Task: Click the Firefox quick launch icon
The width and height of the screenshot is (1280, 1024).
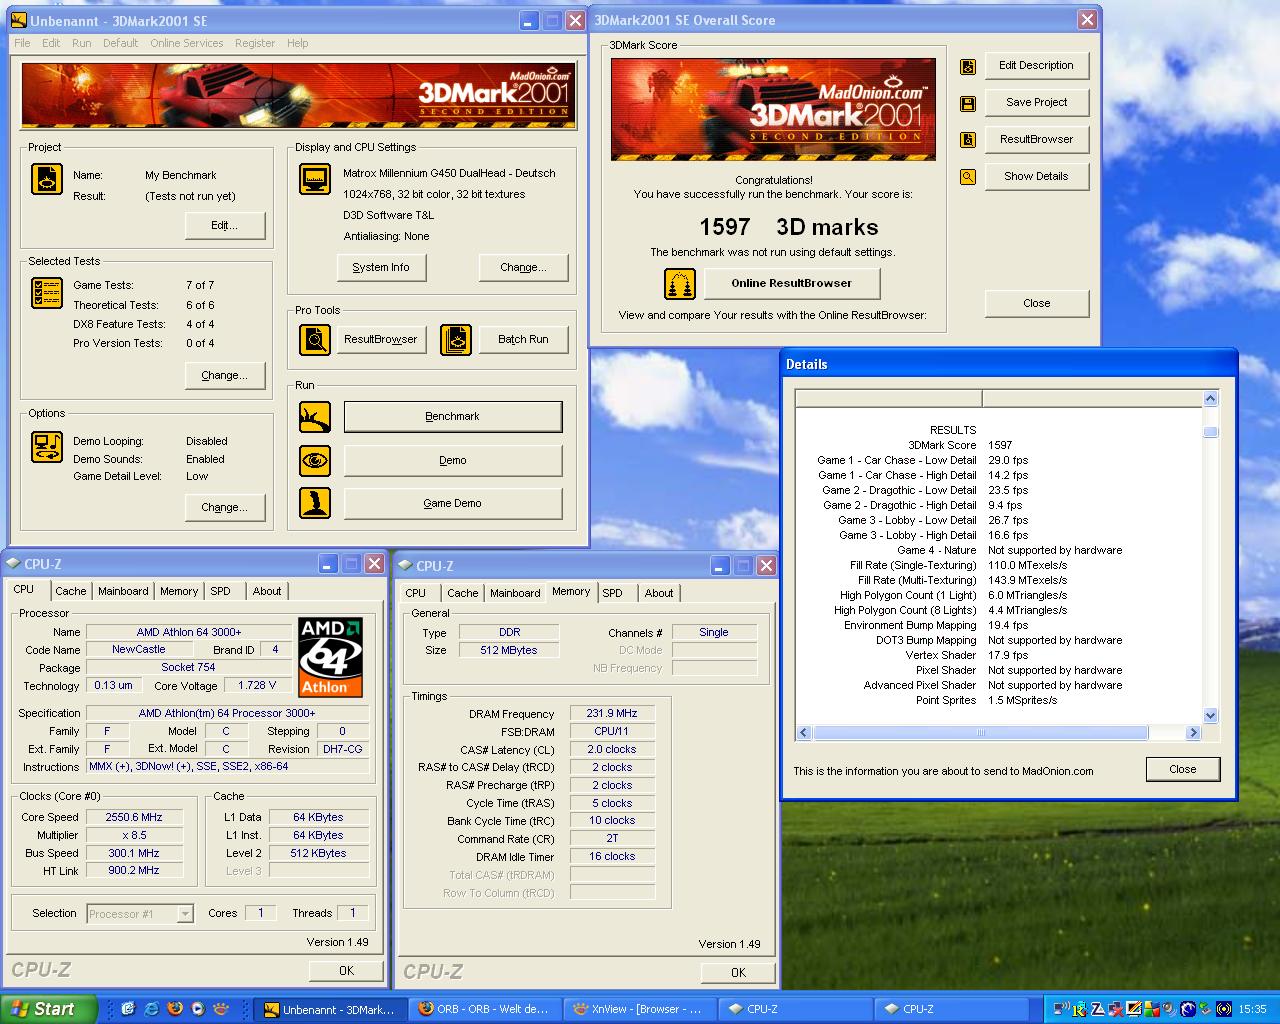Action: pyautogui.click(x=175, y=1009)
